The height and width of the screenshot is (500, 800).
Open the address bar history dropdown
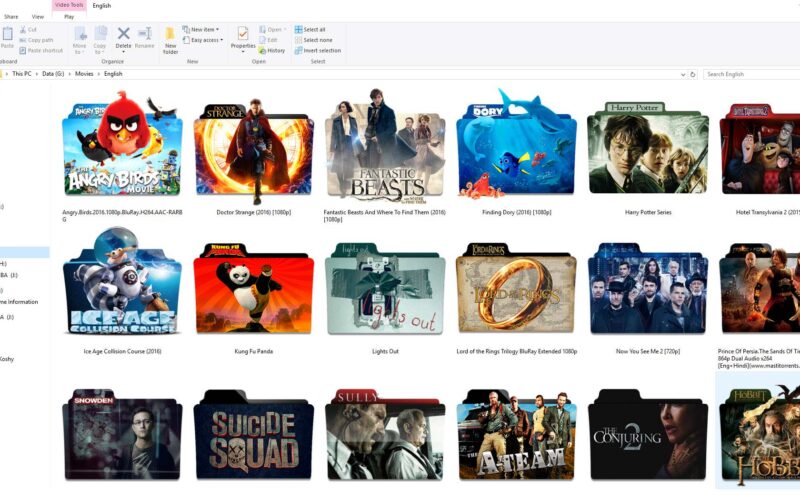coord(682,74)
